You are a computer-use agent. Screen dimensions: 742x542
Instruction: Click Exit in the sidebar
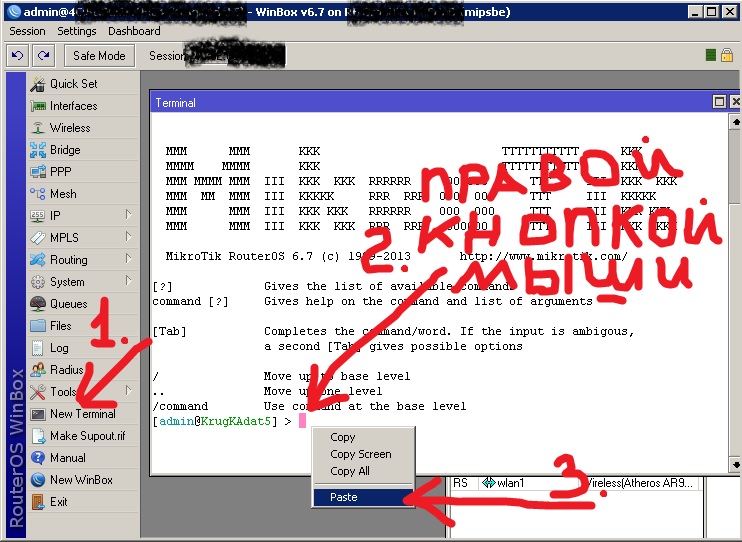click(x=60, y=502)
